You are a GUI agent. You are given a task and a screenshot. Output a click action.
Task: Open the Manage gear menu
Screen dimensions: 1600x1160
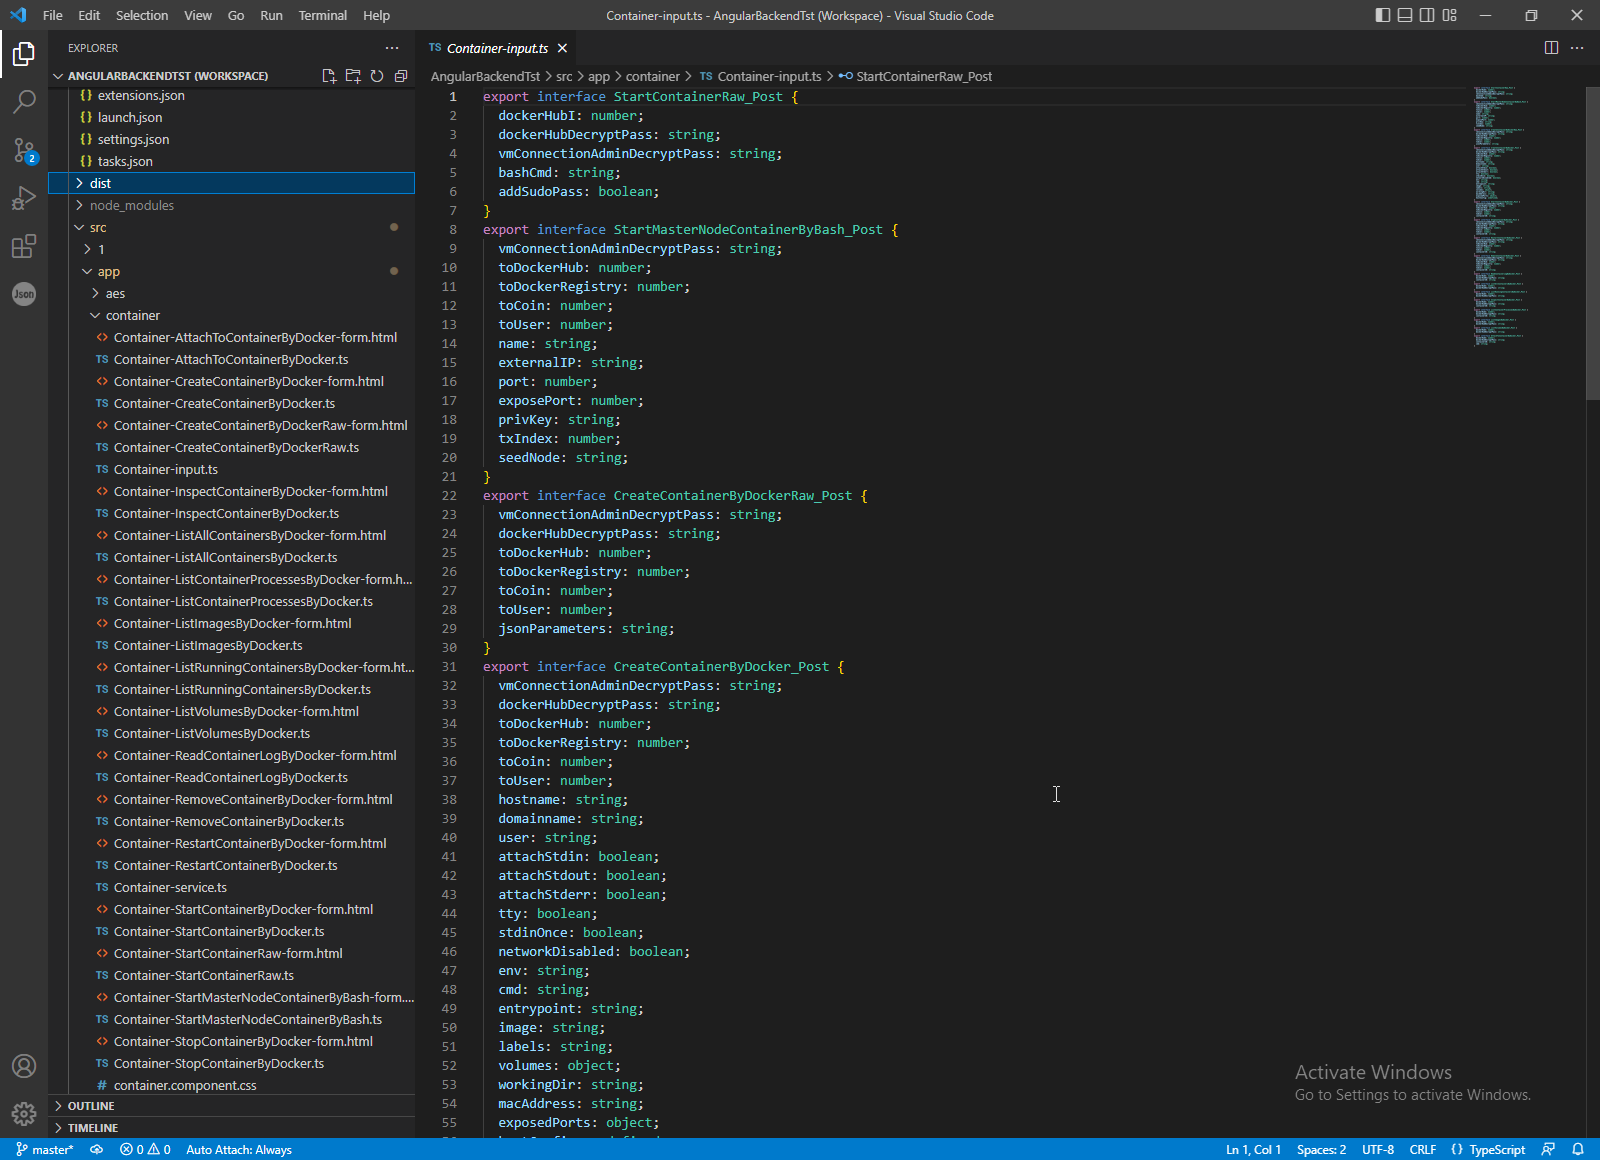coord(24,1113)
